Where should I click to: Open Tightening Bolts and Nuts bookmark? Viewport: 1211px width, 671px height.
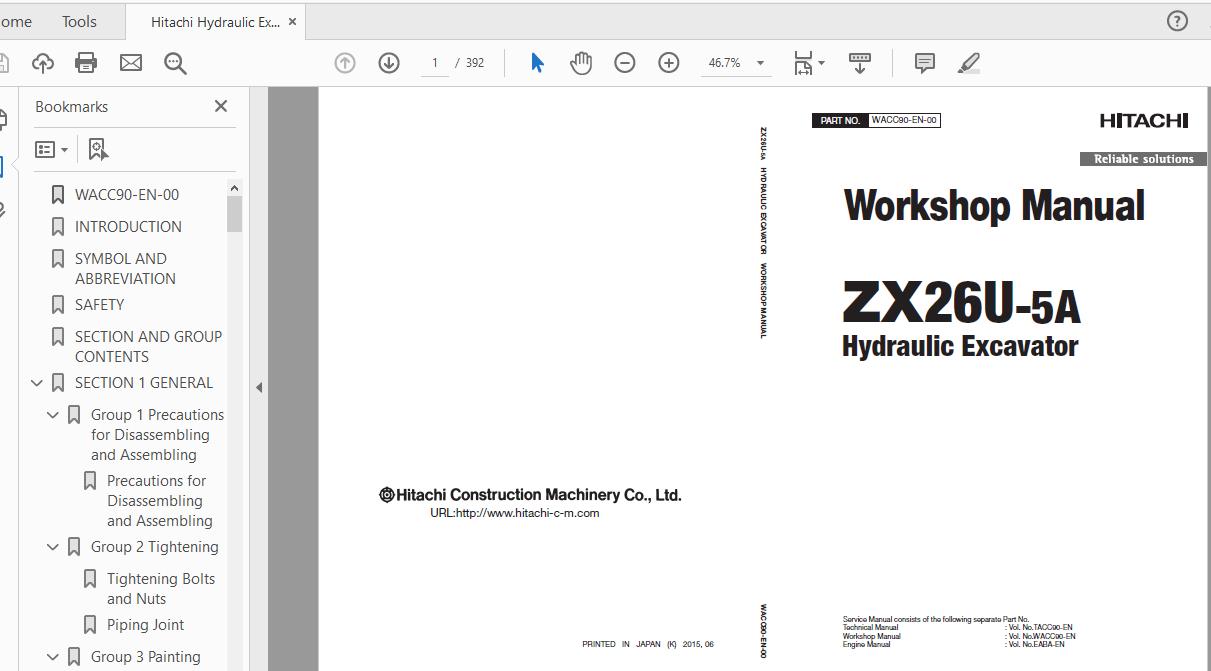click(x=161, y=588)
